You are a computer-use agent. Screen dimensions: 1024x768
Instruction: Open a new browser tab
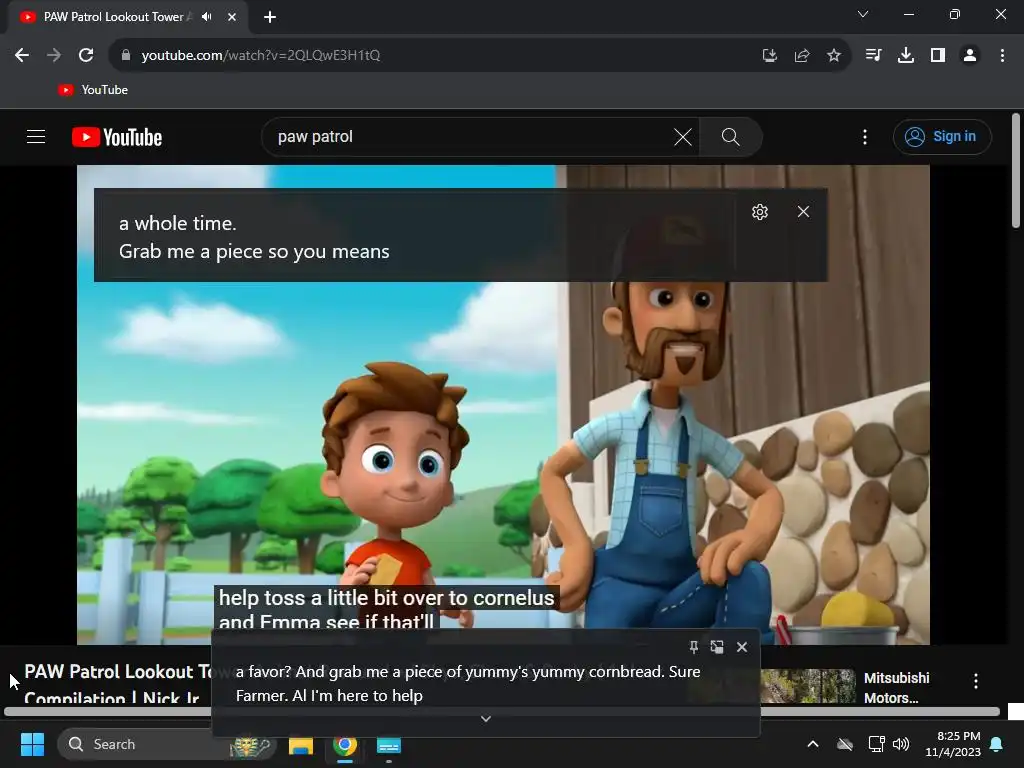pyautogui.click(x=270, y=17)
